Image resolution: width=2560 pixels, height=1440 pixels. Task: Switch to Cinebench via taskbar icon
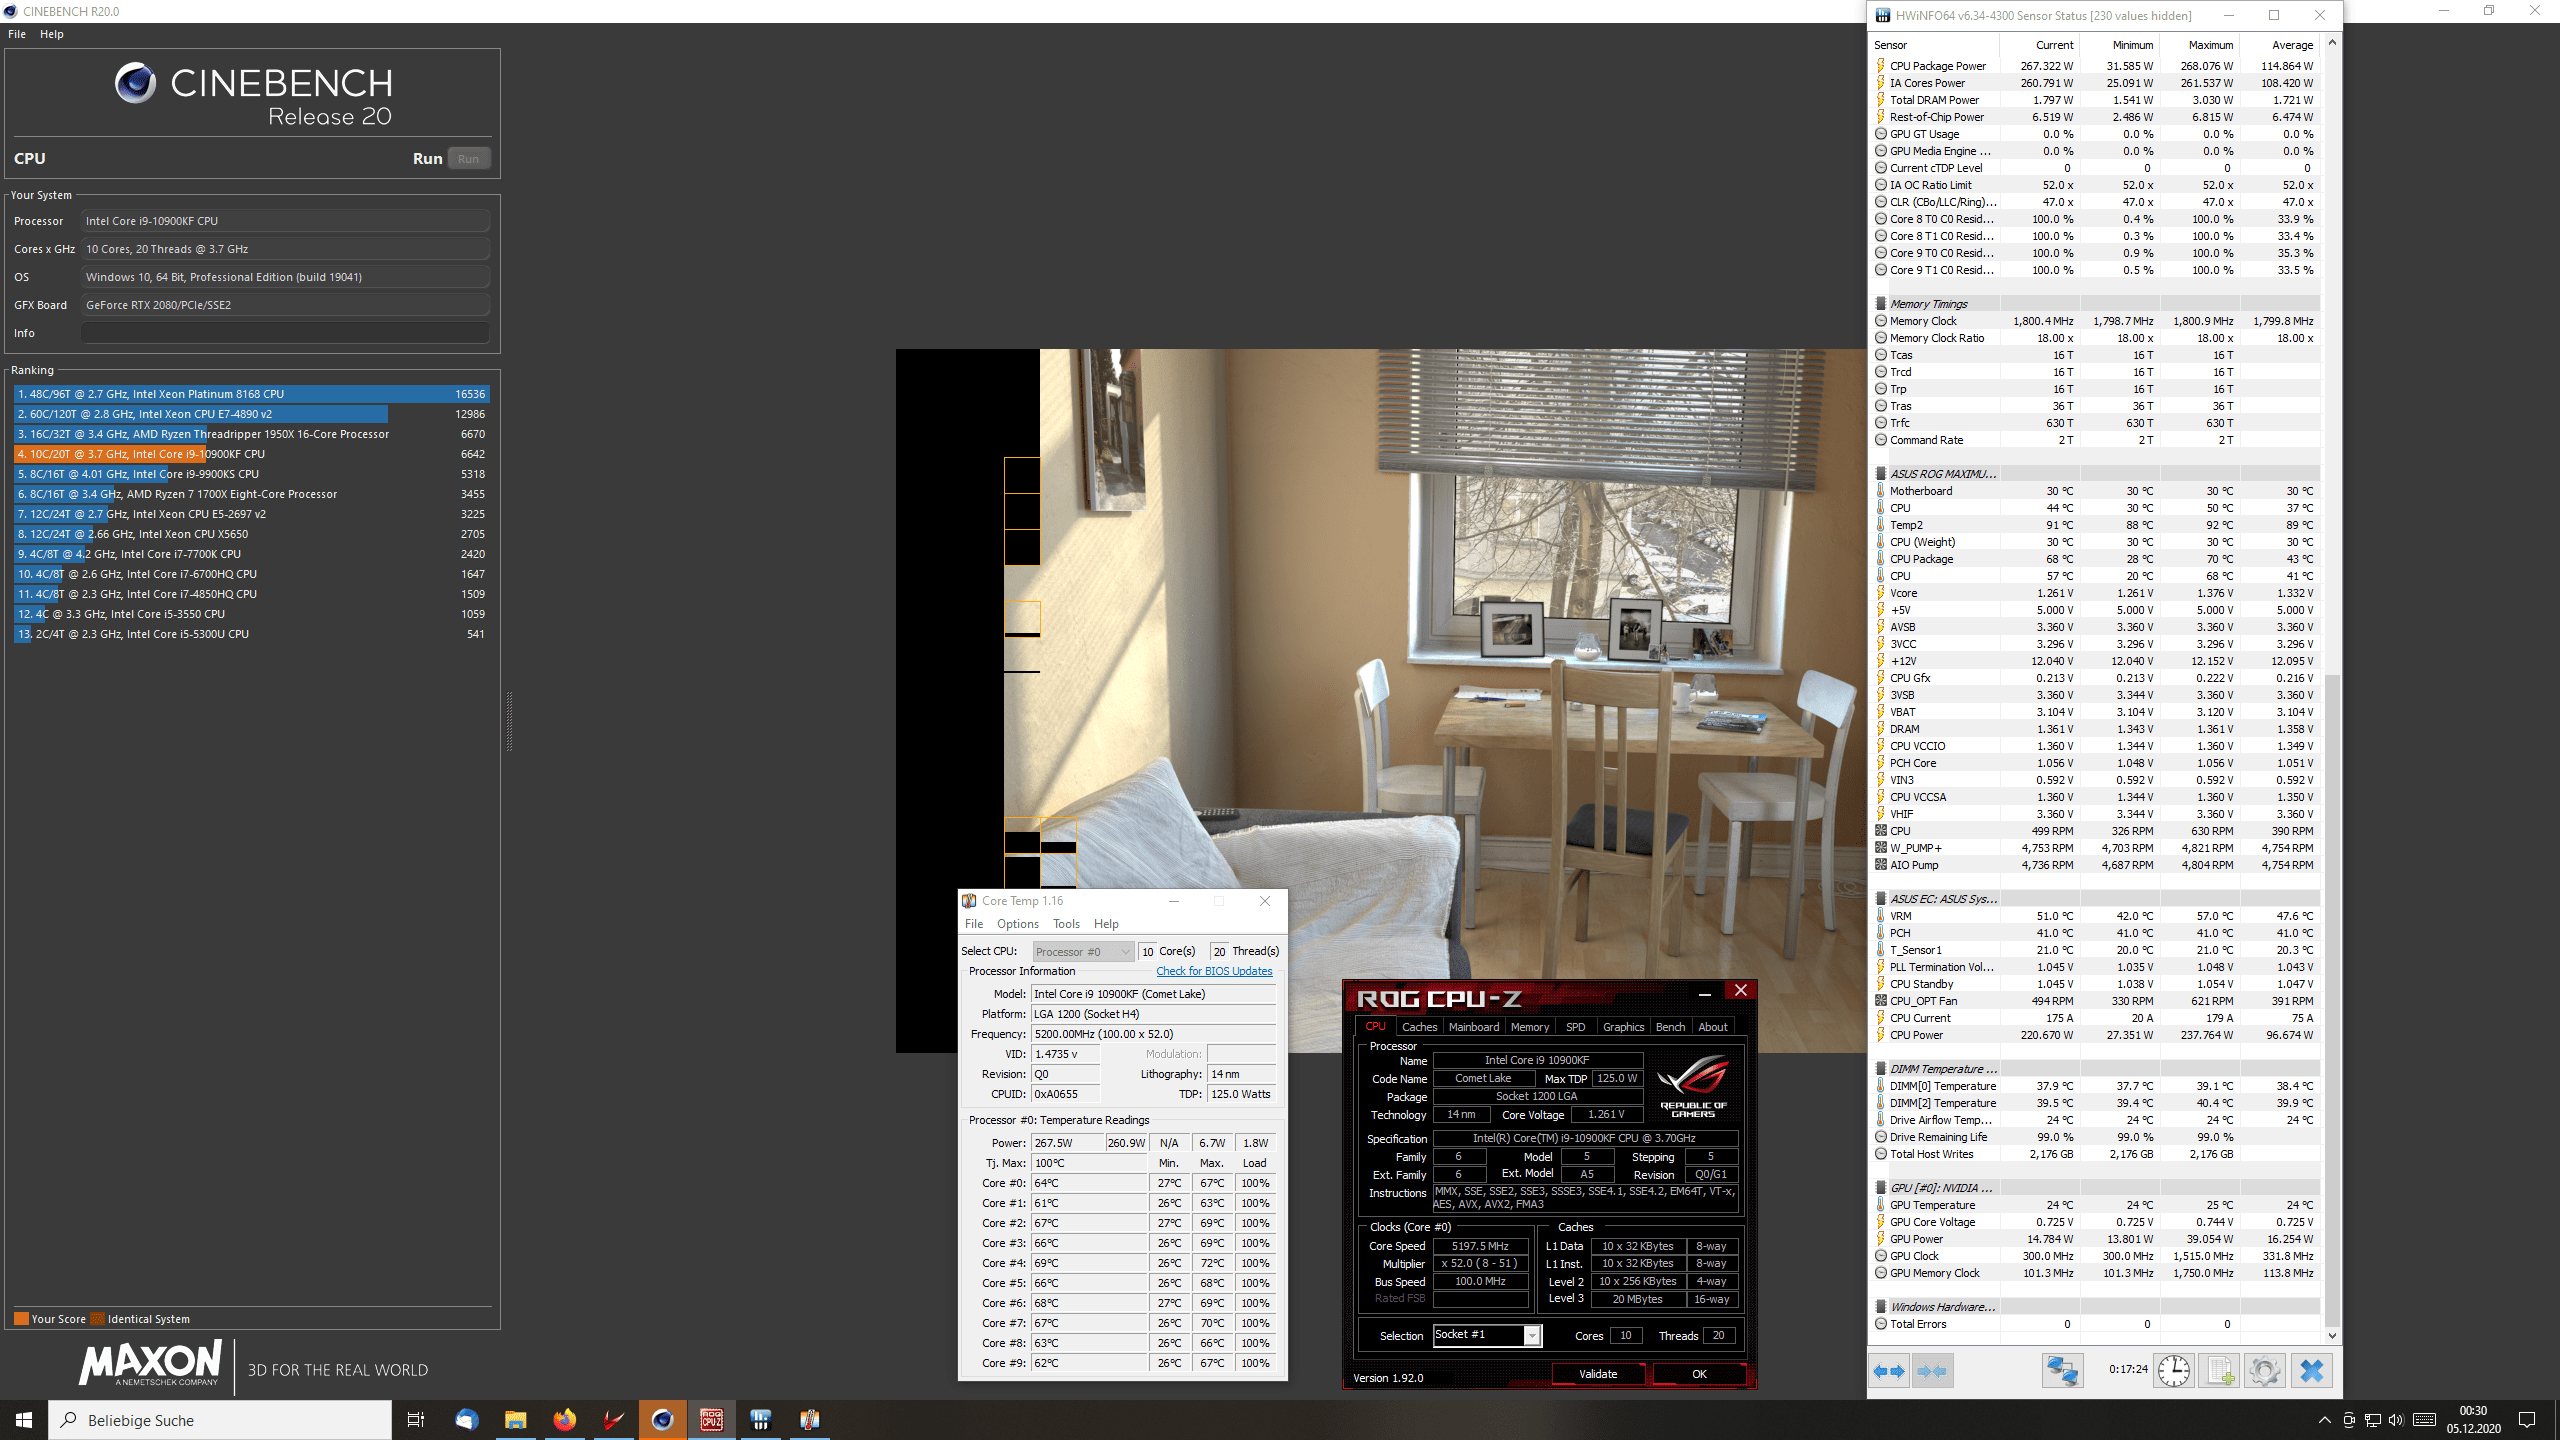point(662,1420)
